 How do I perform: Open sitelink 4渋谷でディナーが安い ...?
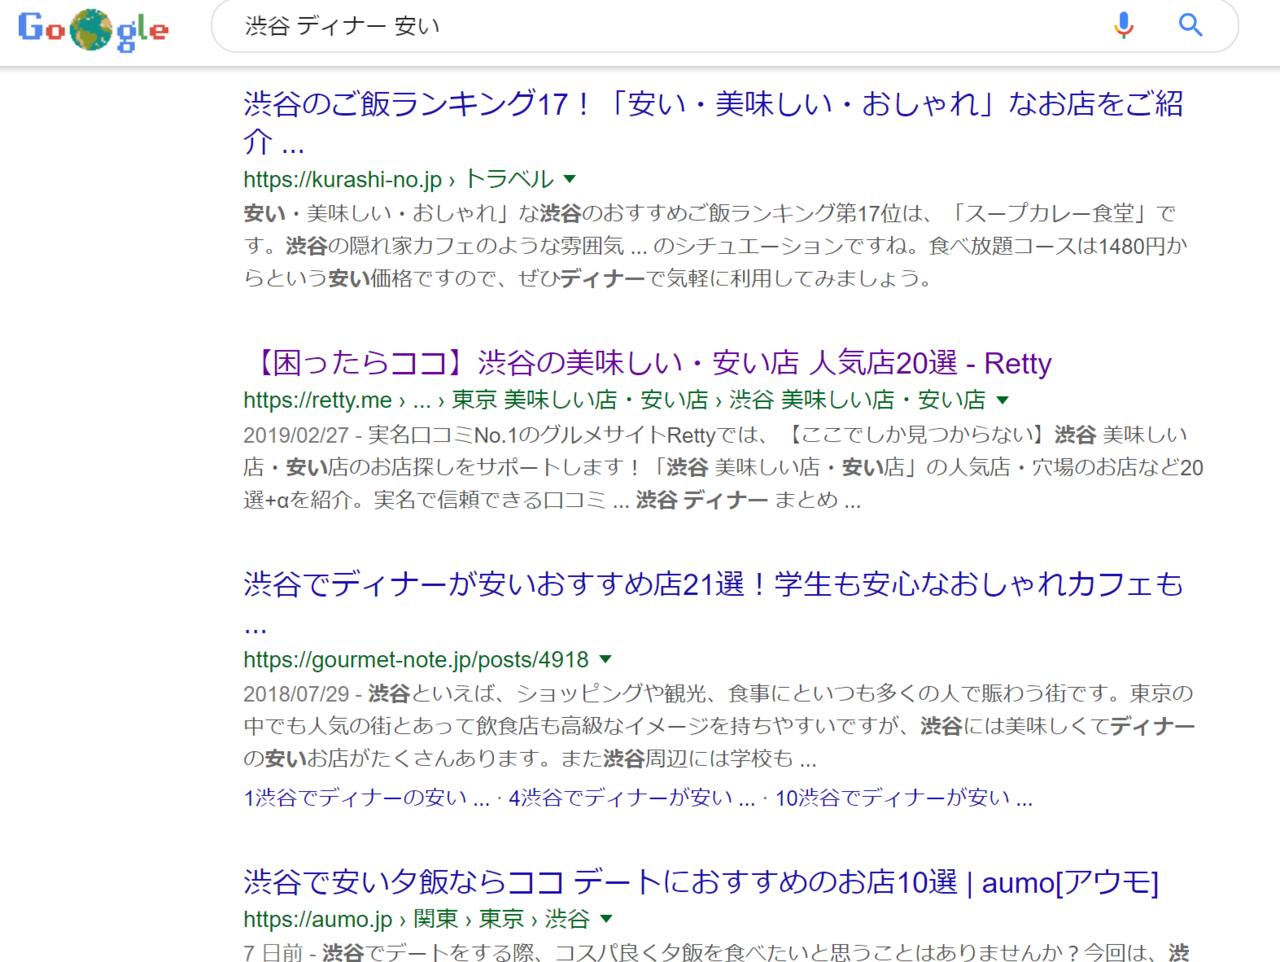632,797
